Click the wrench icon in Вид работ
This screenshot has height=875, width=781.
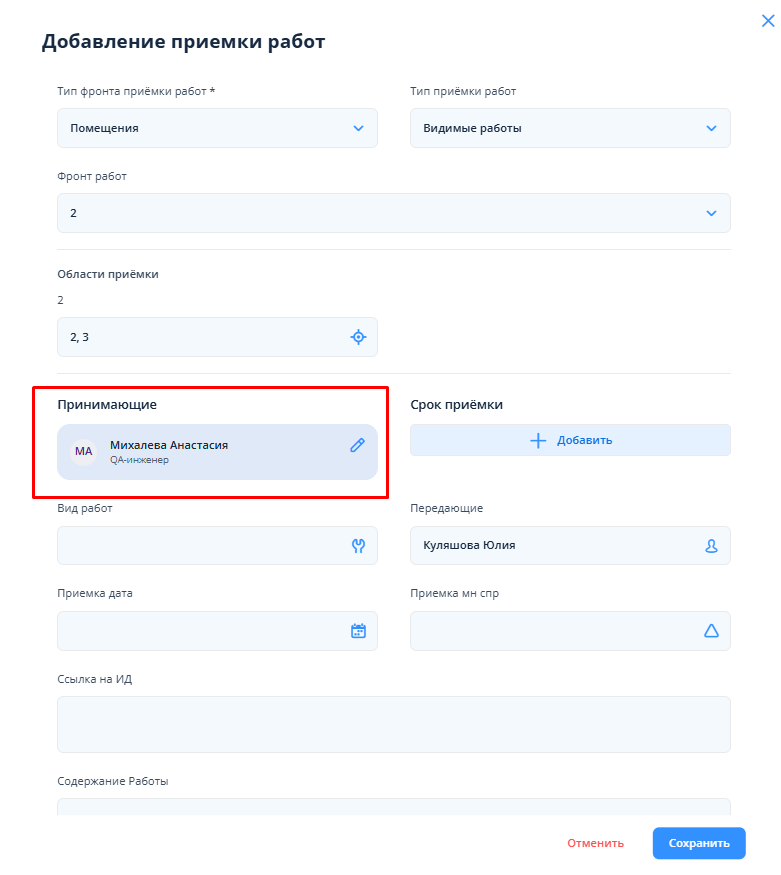[x=358, y=546]
